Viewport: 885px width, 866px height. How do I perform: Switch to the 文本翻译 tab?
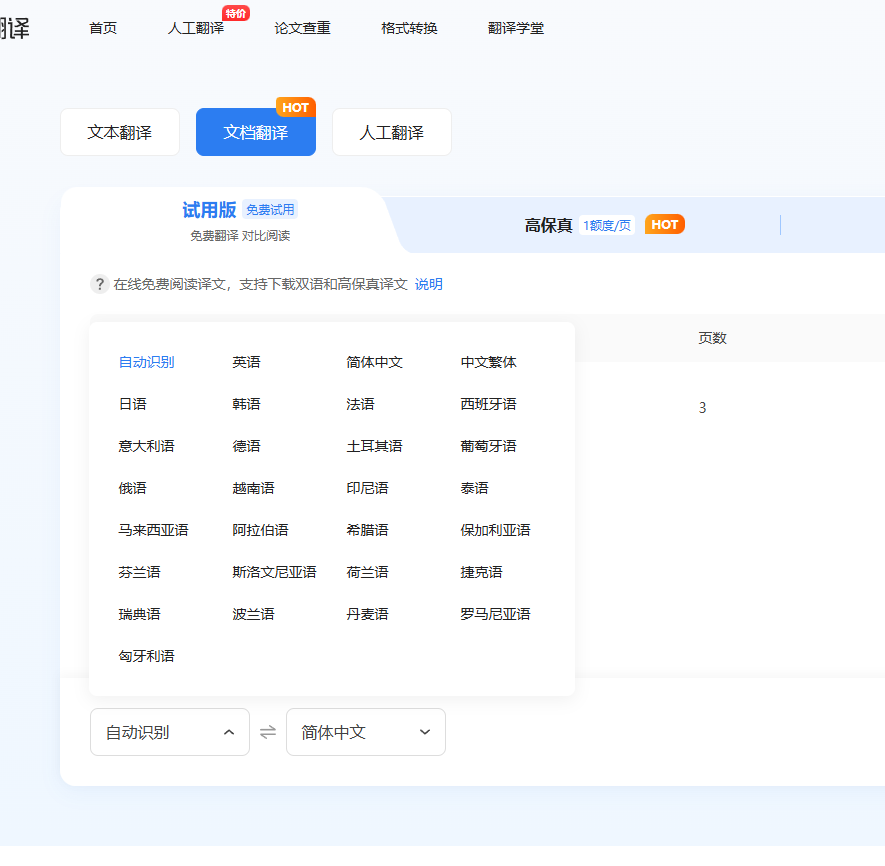pyautogui.click(x=120, y=132)
